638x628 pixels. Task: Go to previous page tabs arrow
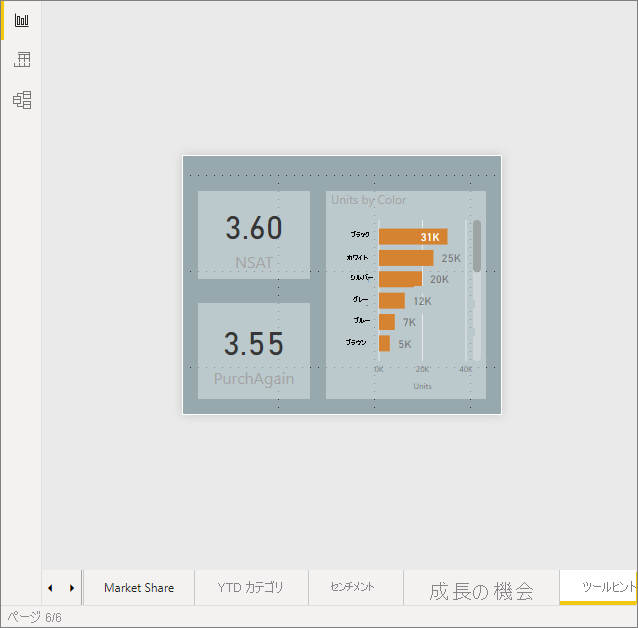point(50,588)
